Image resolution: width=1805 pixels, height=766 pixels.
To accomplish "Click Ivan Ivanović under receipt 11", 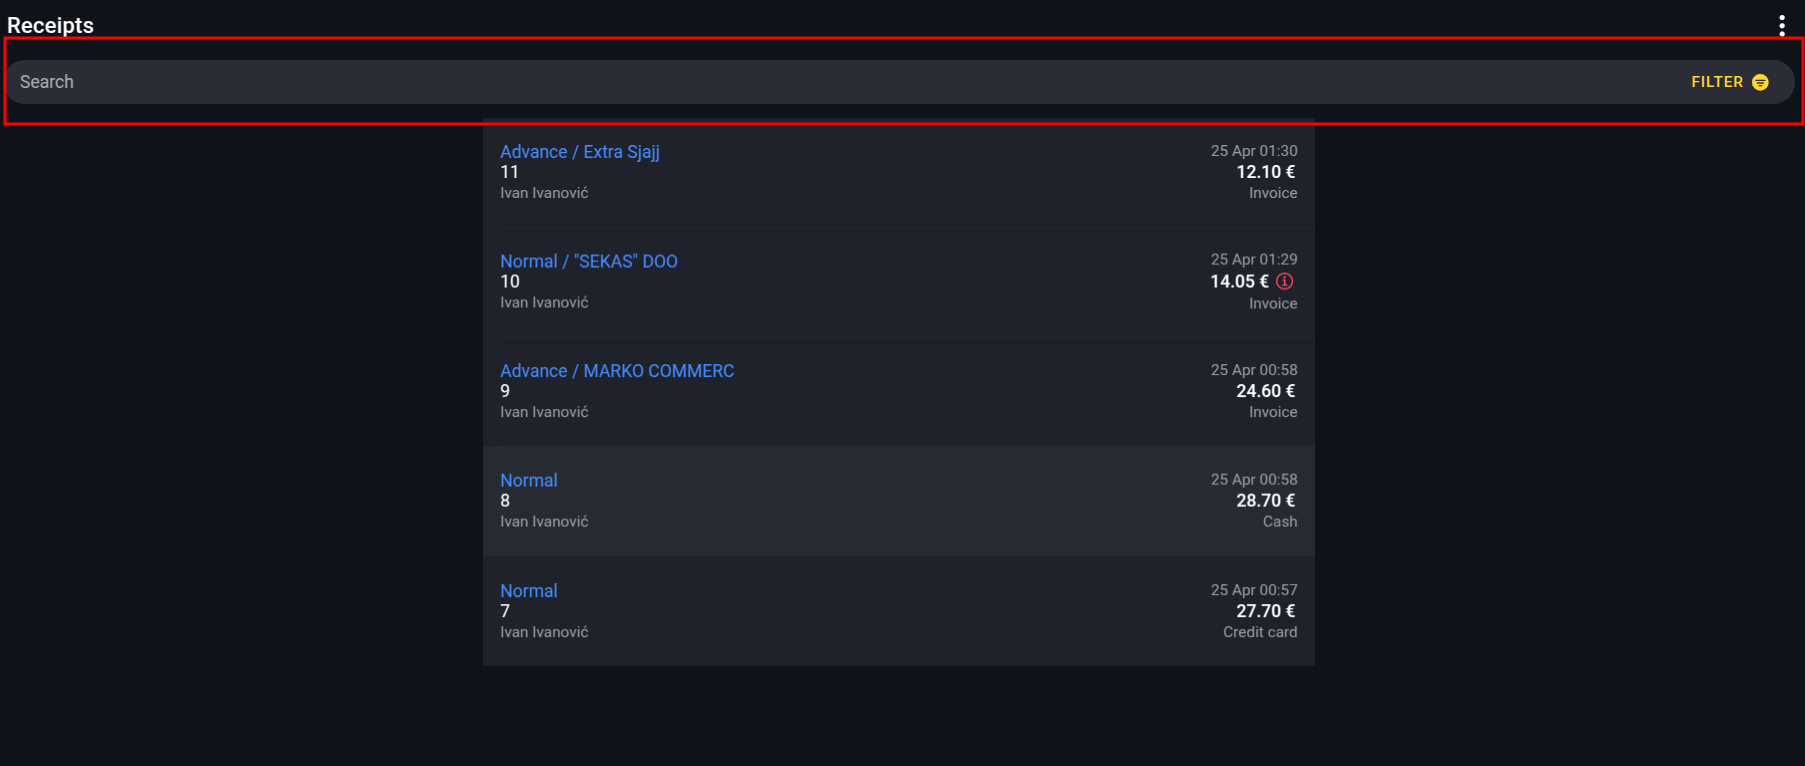I will [544, 193].
